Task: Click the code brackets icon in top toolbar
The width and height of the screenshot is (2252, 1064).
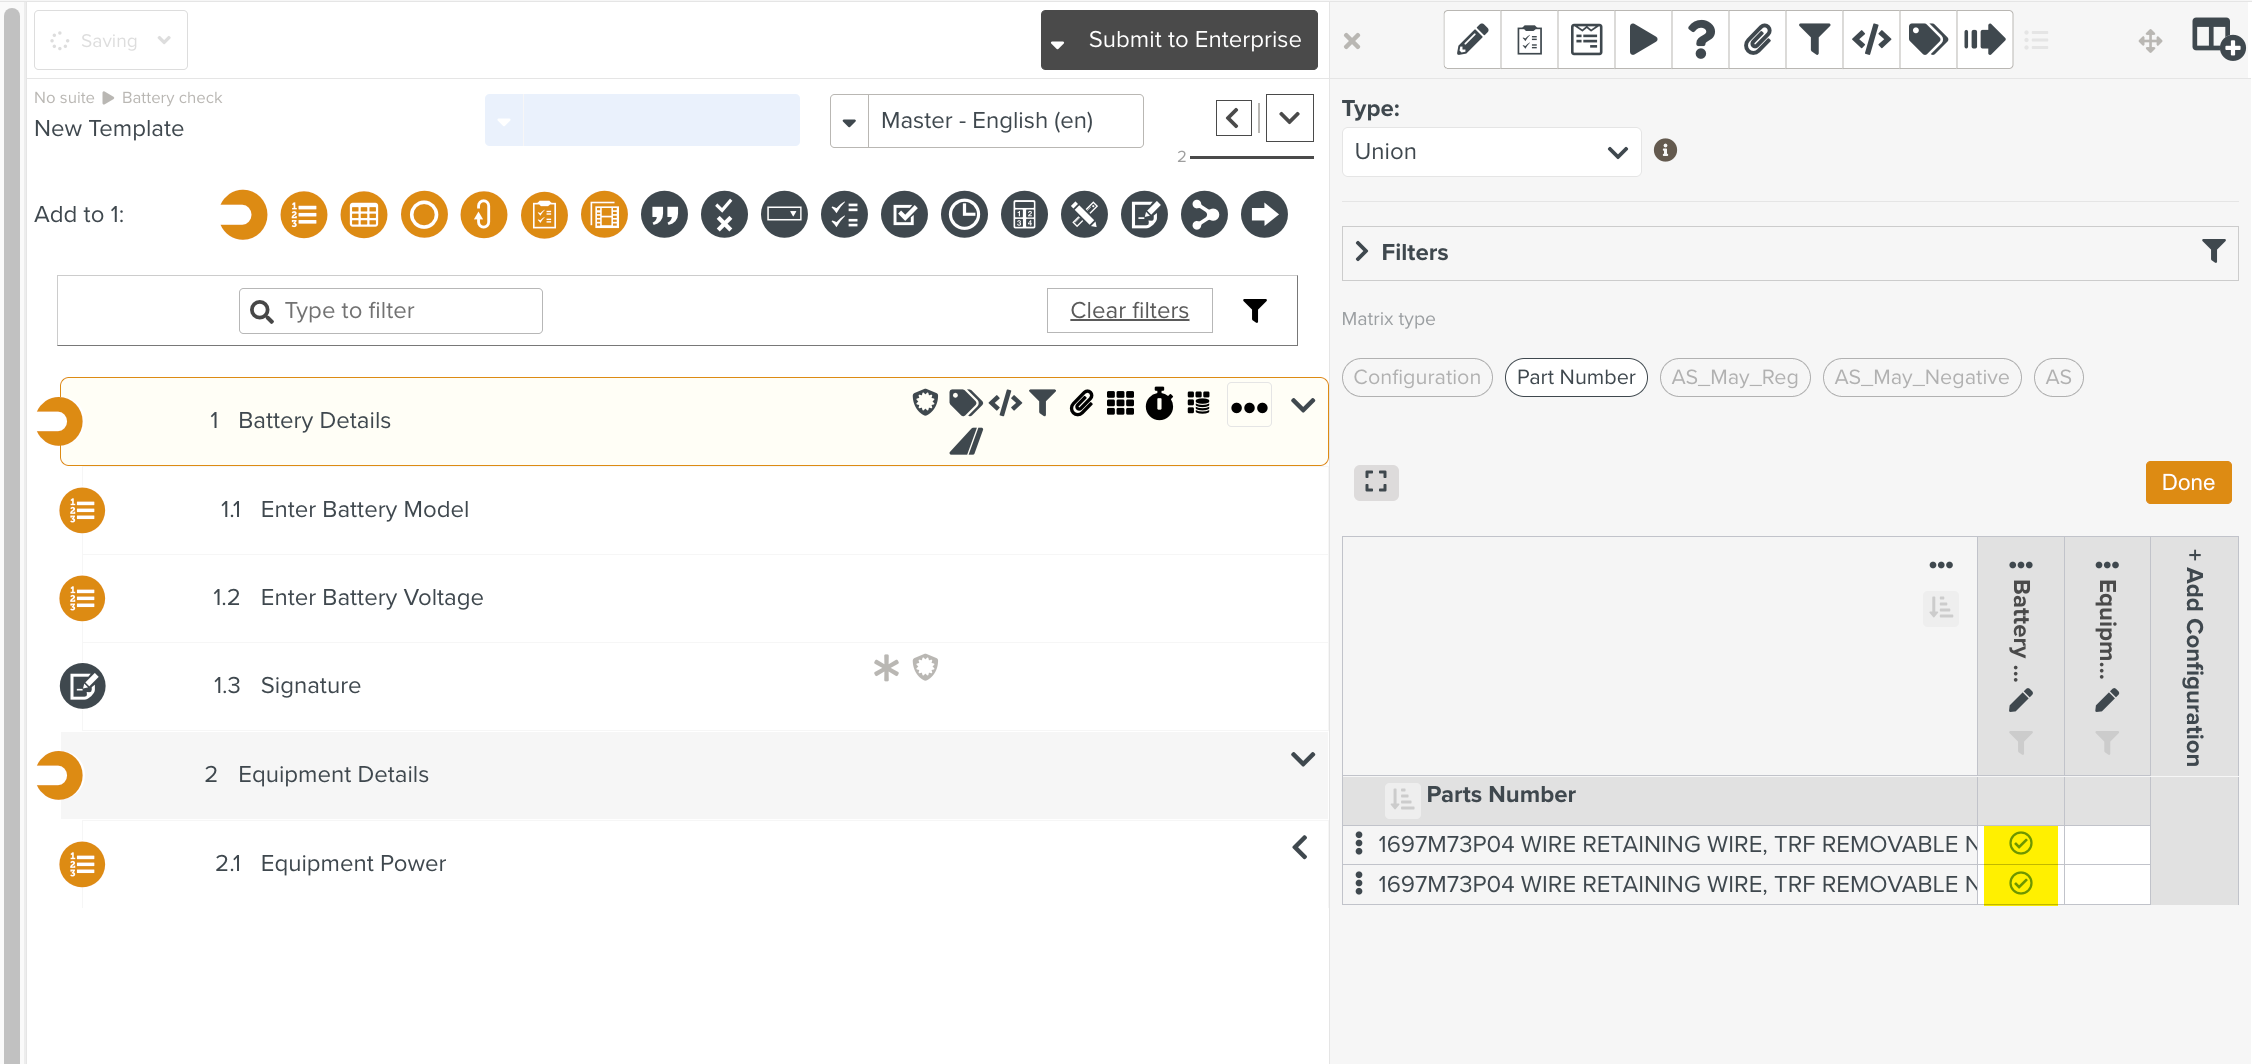Action: (1871, 40)
